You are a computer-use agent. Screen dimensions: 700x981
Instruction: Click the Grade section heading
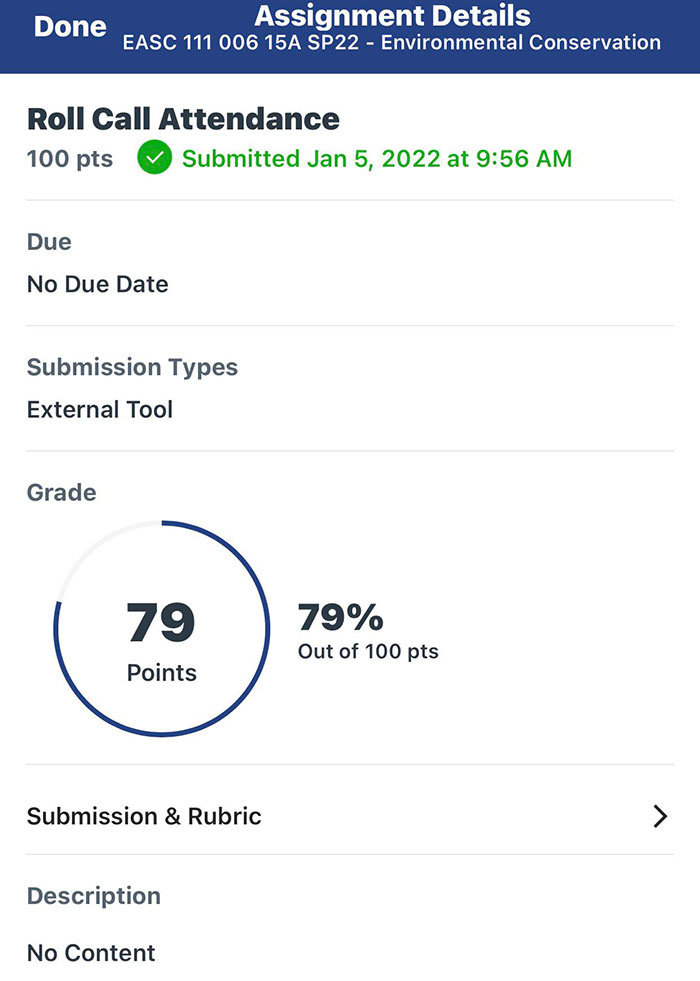pyautogui.click(x=61, y=492)
